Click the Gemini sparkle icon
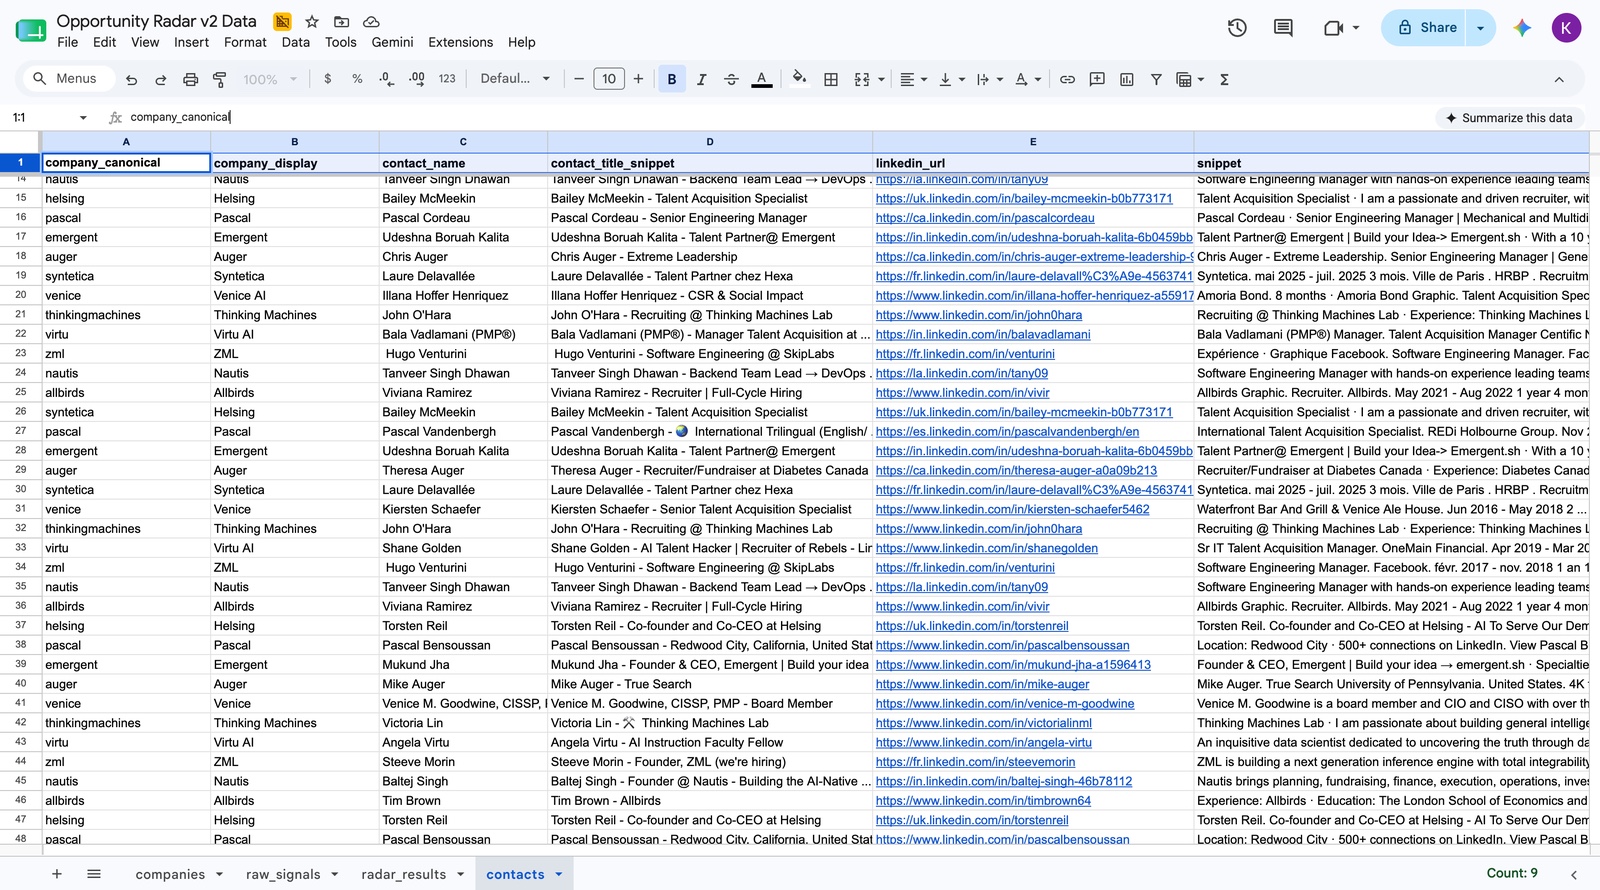 (x=1522, y=28)
